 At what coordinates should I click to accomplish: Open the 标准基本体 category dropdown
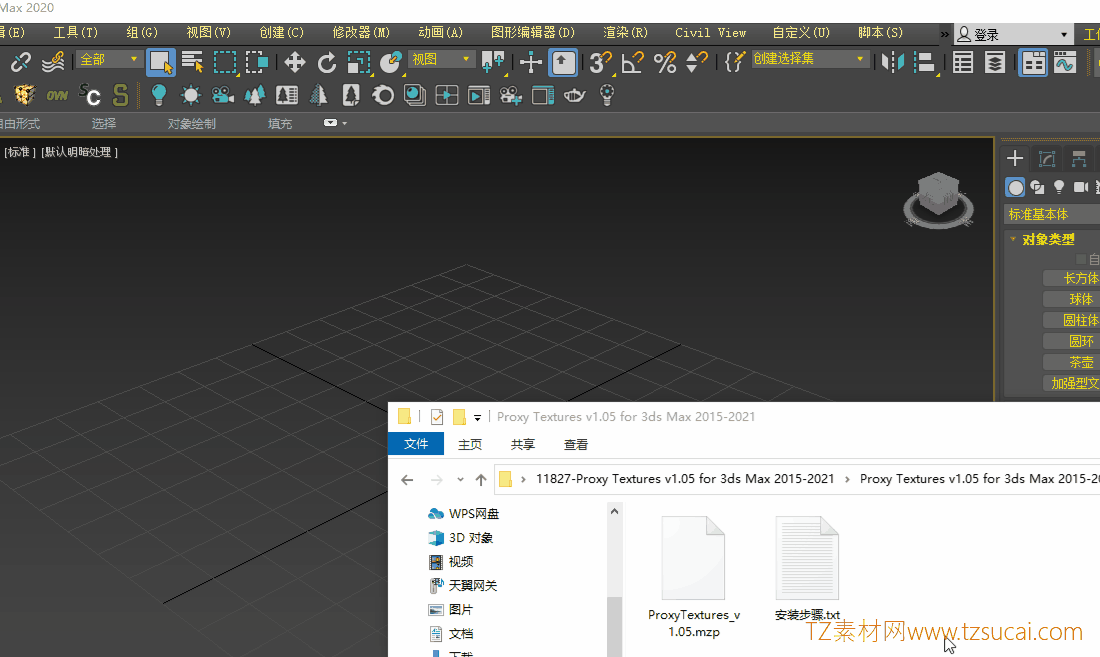[x=1052, y=214]
